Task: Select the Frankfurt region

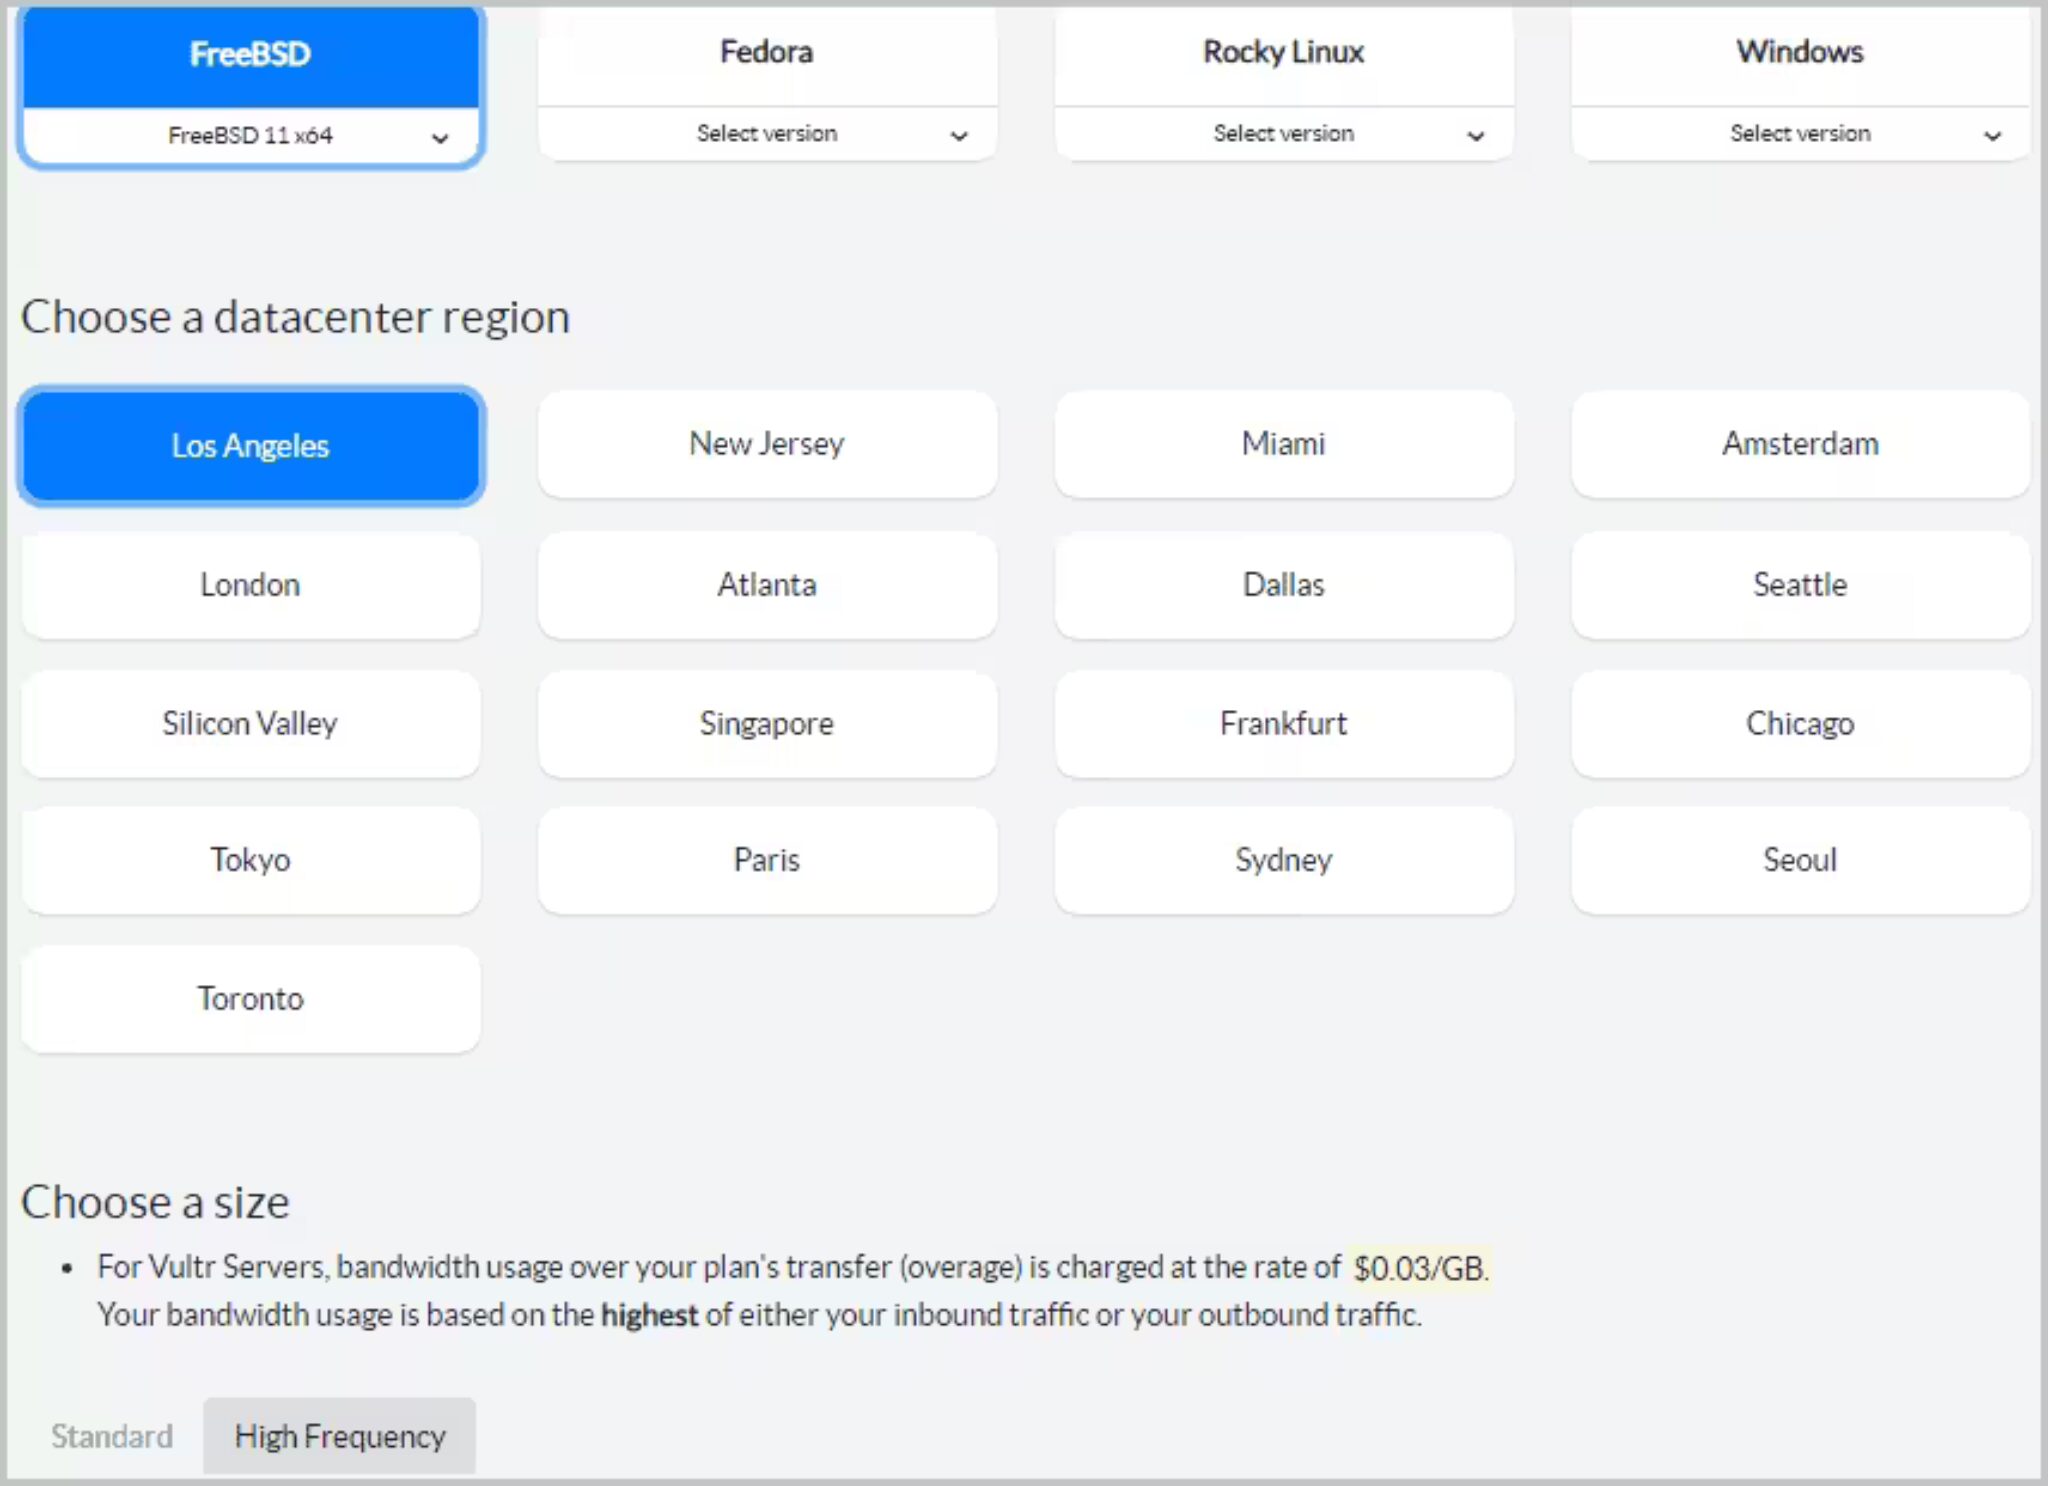Action: pos(1284,724)
